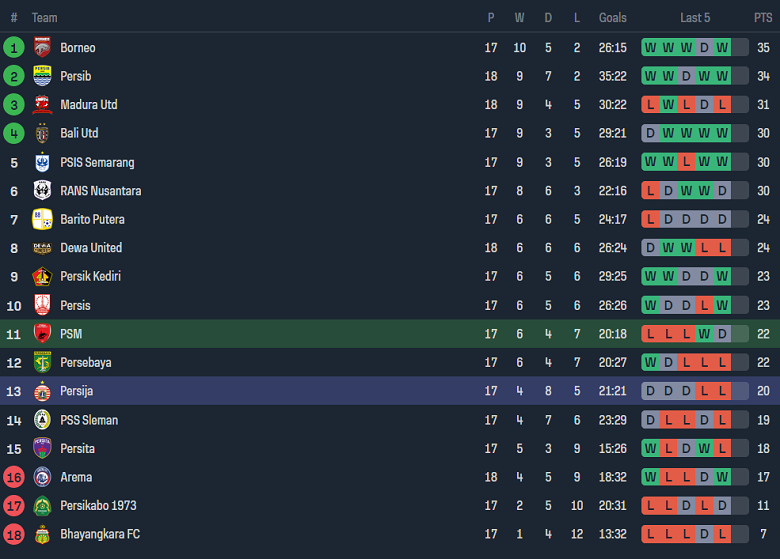This screenshot has width=780, height=559.
Task: Open the Madura Utd crest icon
Action: pyautogui.click(x=42, y=105)
